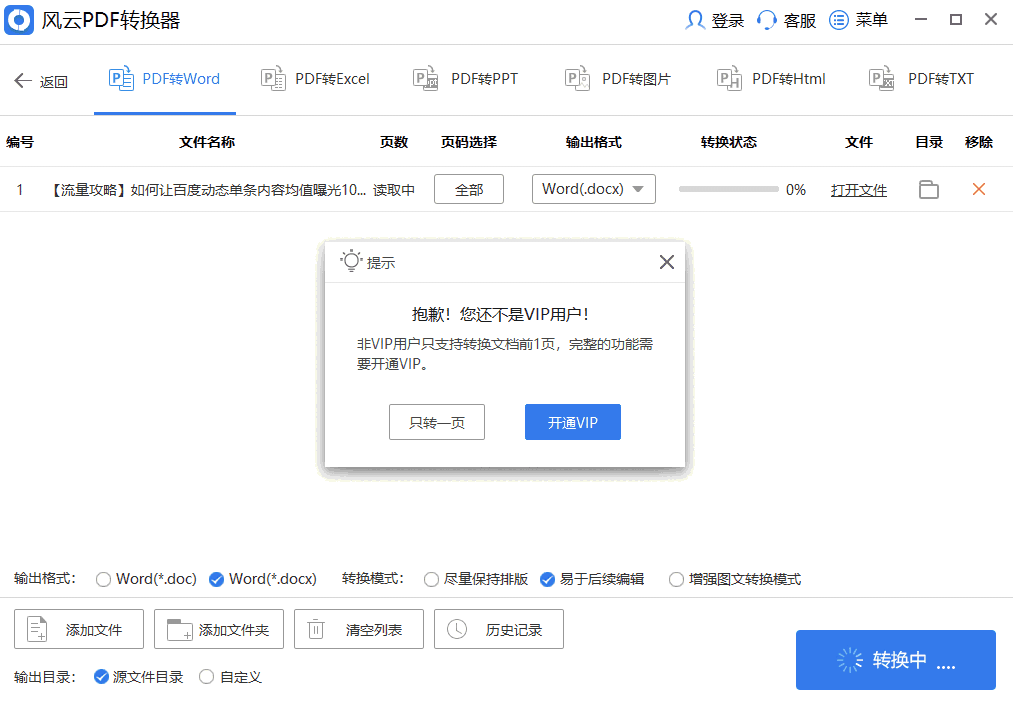The width and height of the screenshot is (1013, 708).
Task: Switch to the PDF转图片 tab
Action: (619, 79)
